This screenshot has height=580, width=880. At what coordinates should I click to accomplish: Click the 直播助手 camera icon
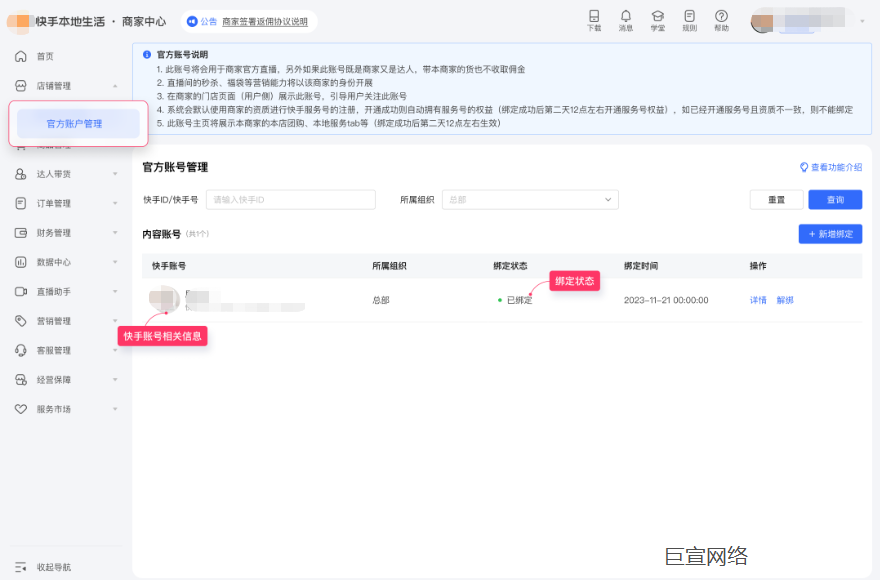point(21,291)
